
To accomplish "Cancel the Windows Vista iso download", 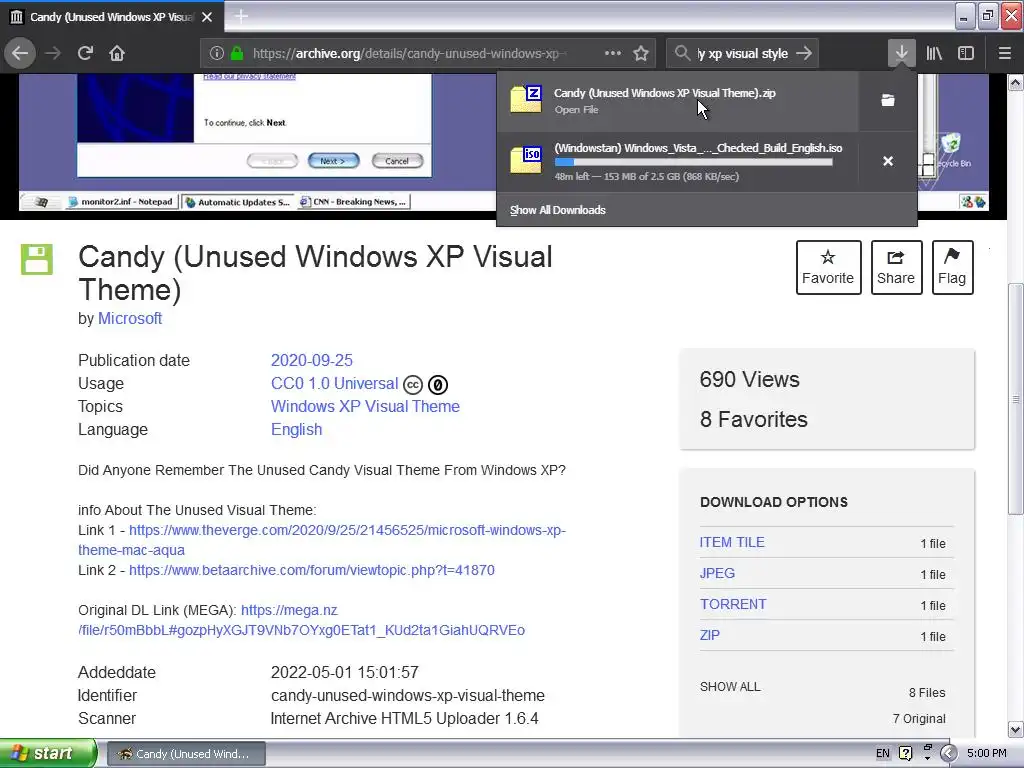I will (x=888, y=161).
